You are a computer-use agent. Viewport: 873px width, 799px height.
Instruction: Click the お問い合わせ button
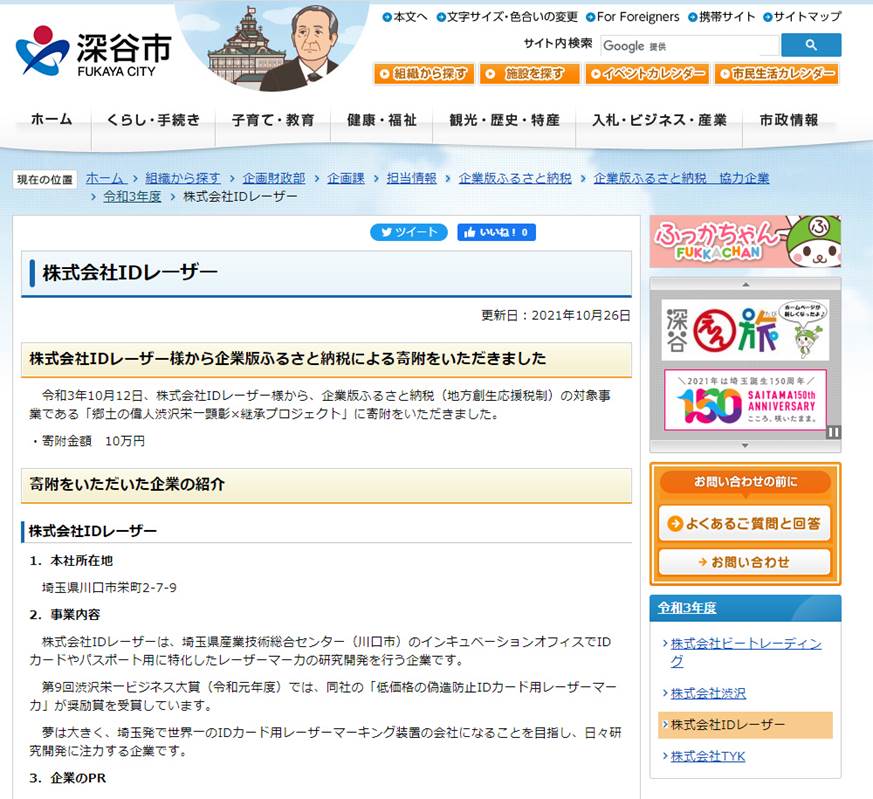(x=745, y=562)
